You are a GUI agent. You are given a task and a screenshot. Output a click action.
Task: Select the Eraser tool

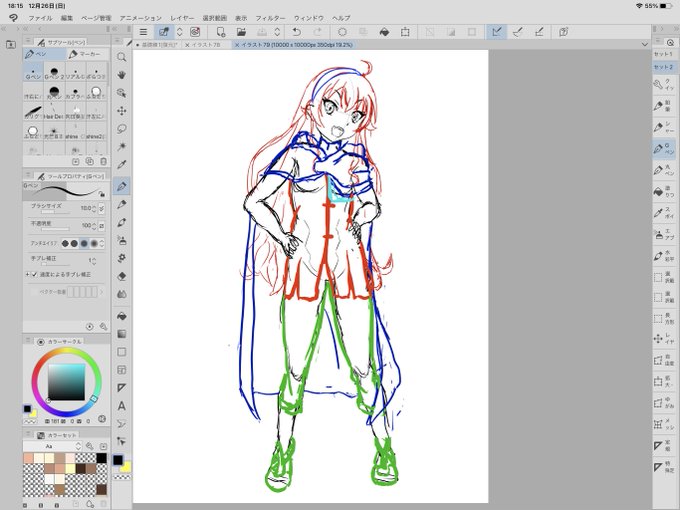[122, 276]
